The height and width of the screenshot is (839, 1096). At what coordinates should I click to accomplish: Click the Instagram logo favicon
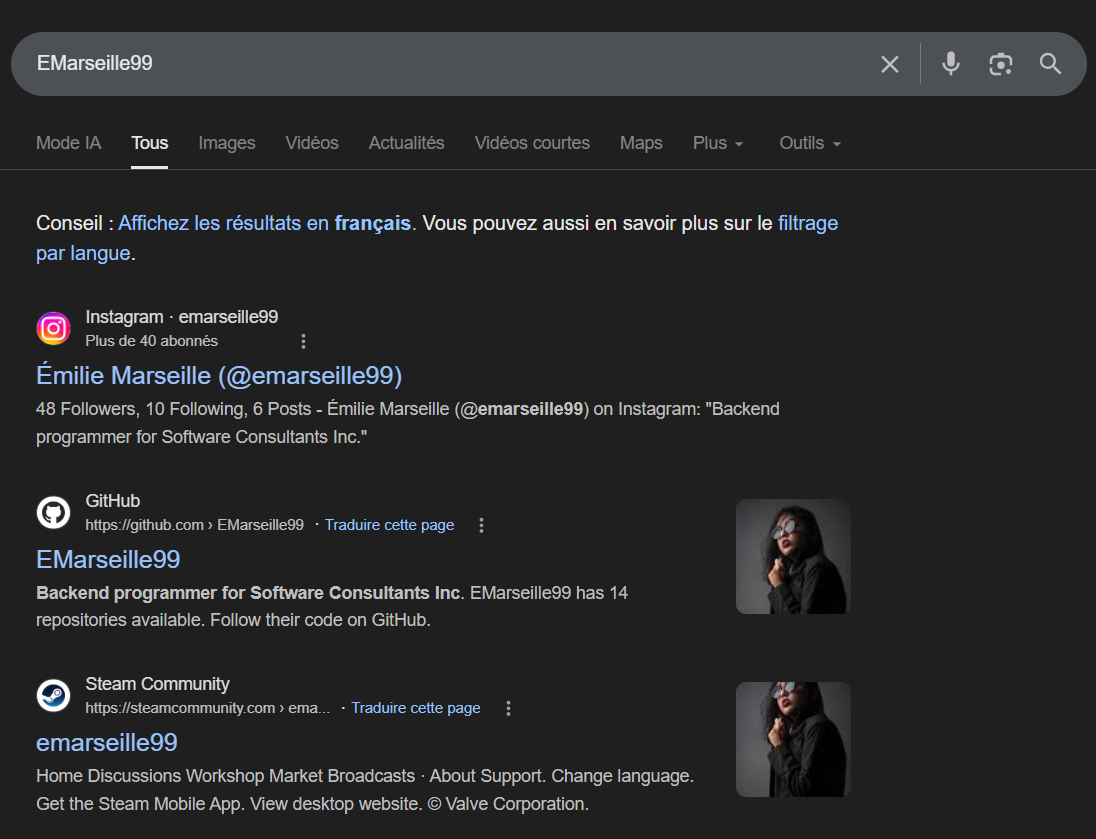53,329
